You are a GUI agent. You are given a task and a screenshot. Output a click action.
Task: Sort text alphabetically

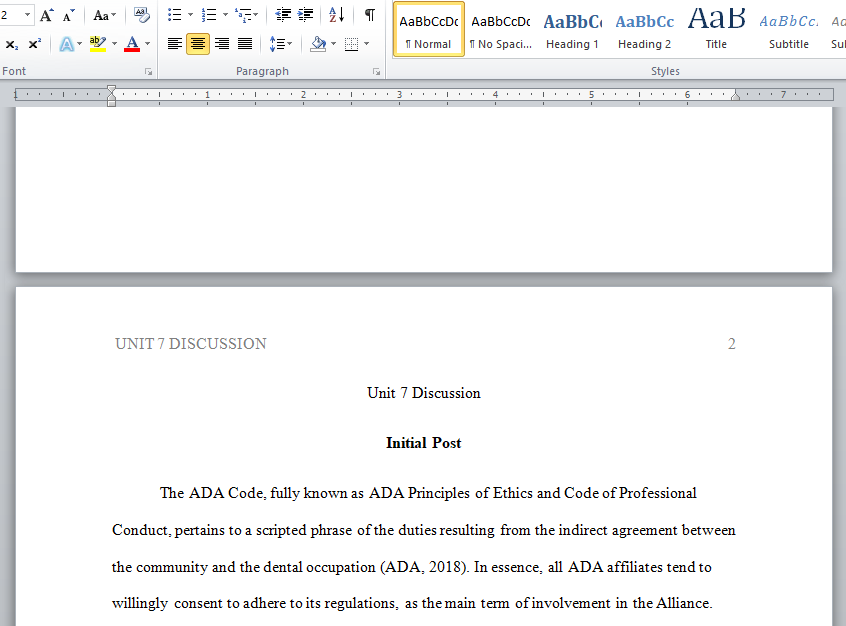coord(337,15)
